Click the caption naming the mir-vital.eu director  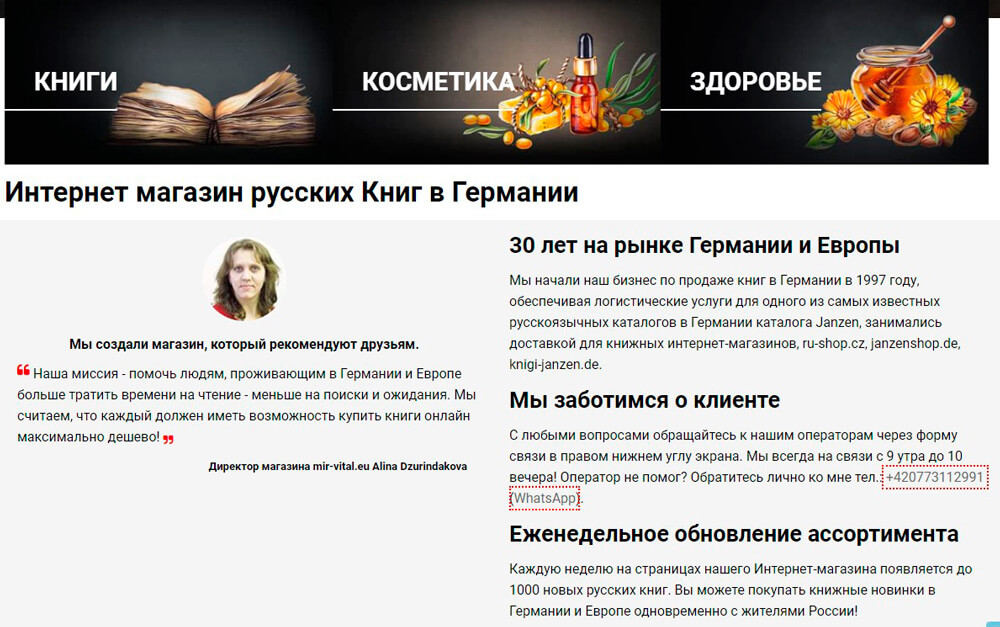(x=337, y=466)
